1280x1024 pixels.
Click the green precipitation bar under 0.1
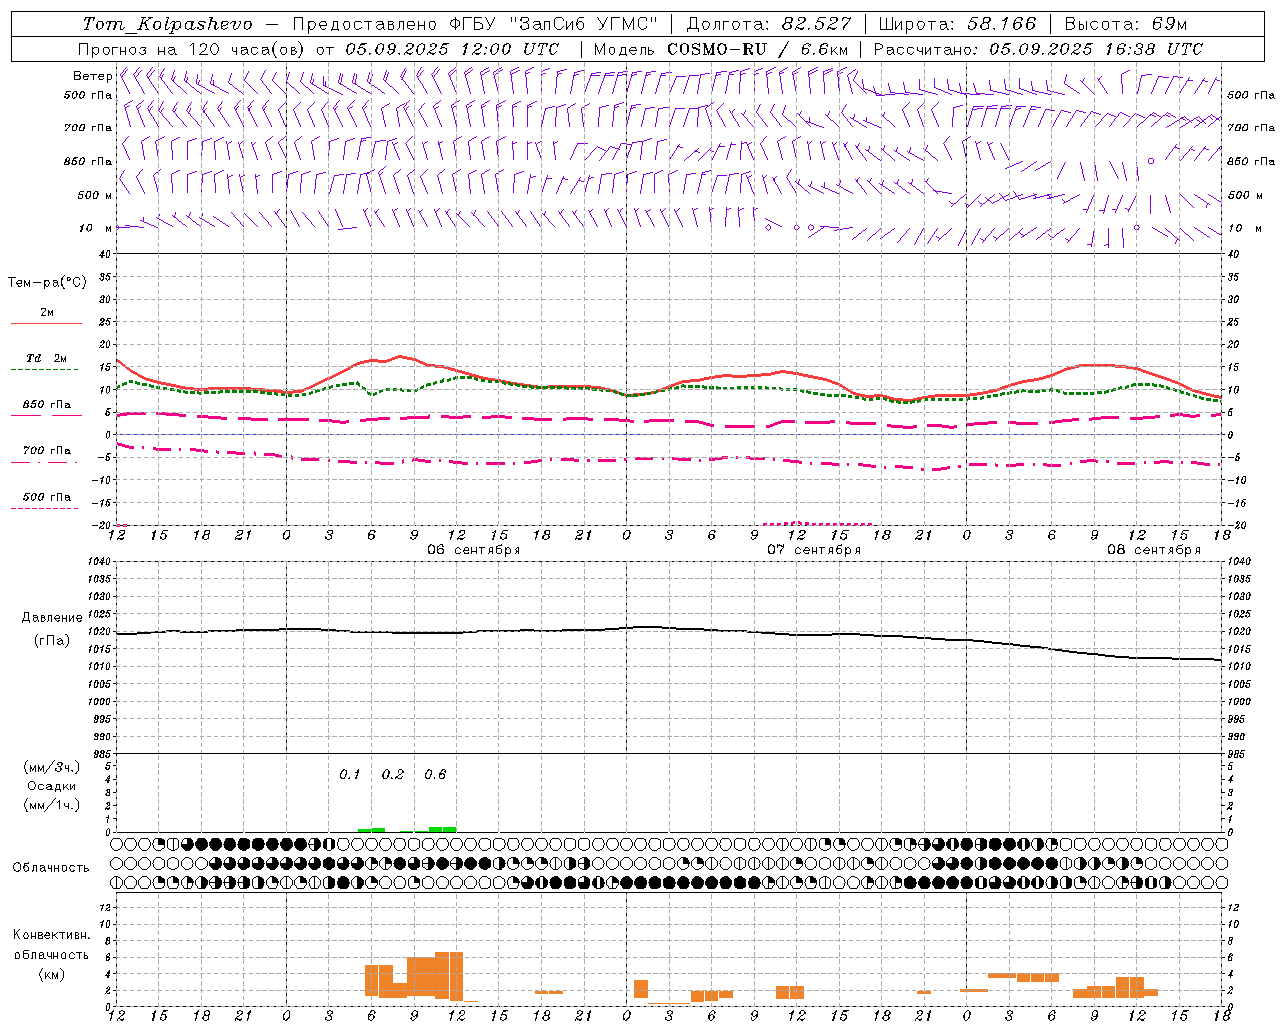coord(371,829)
